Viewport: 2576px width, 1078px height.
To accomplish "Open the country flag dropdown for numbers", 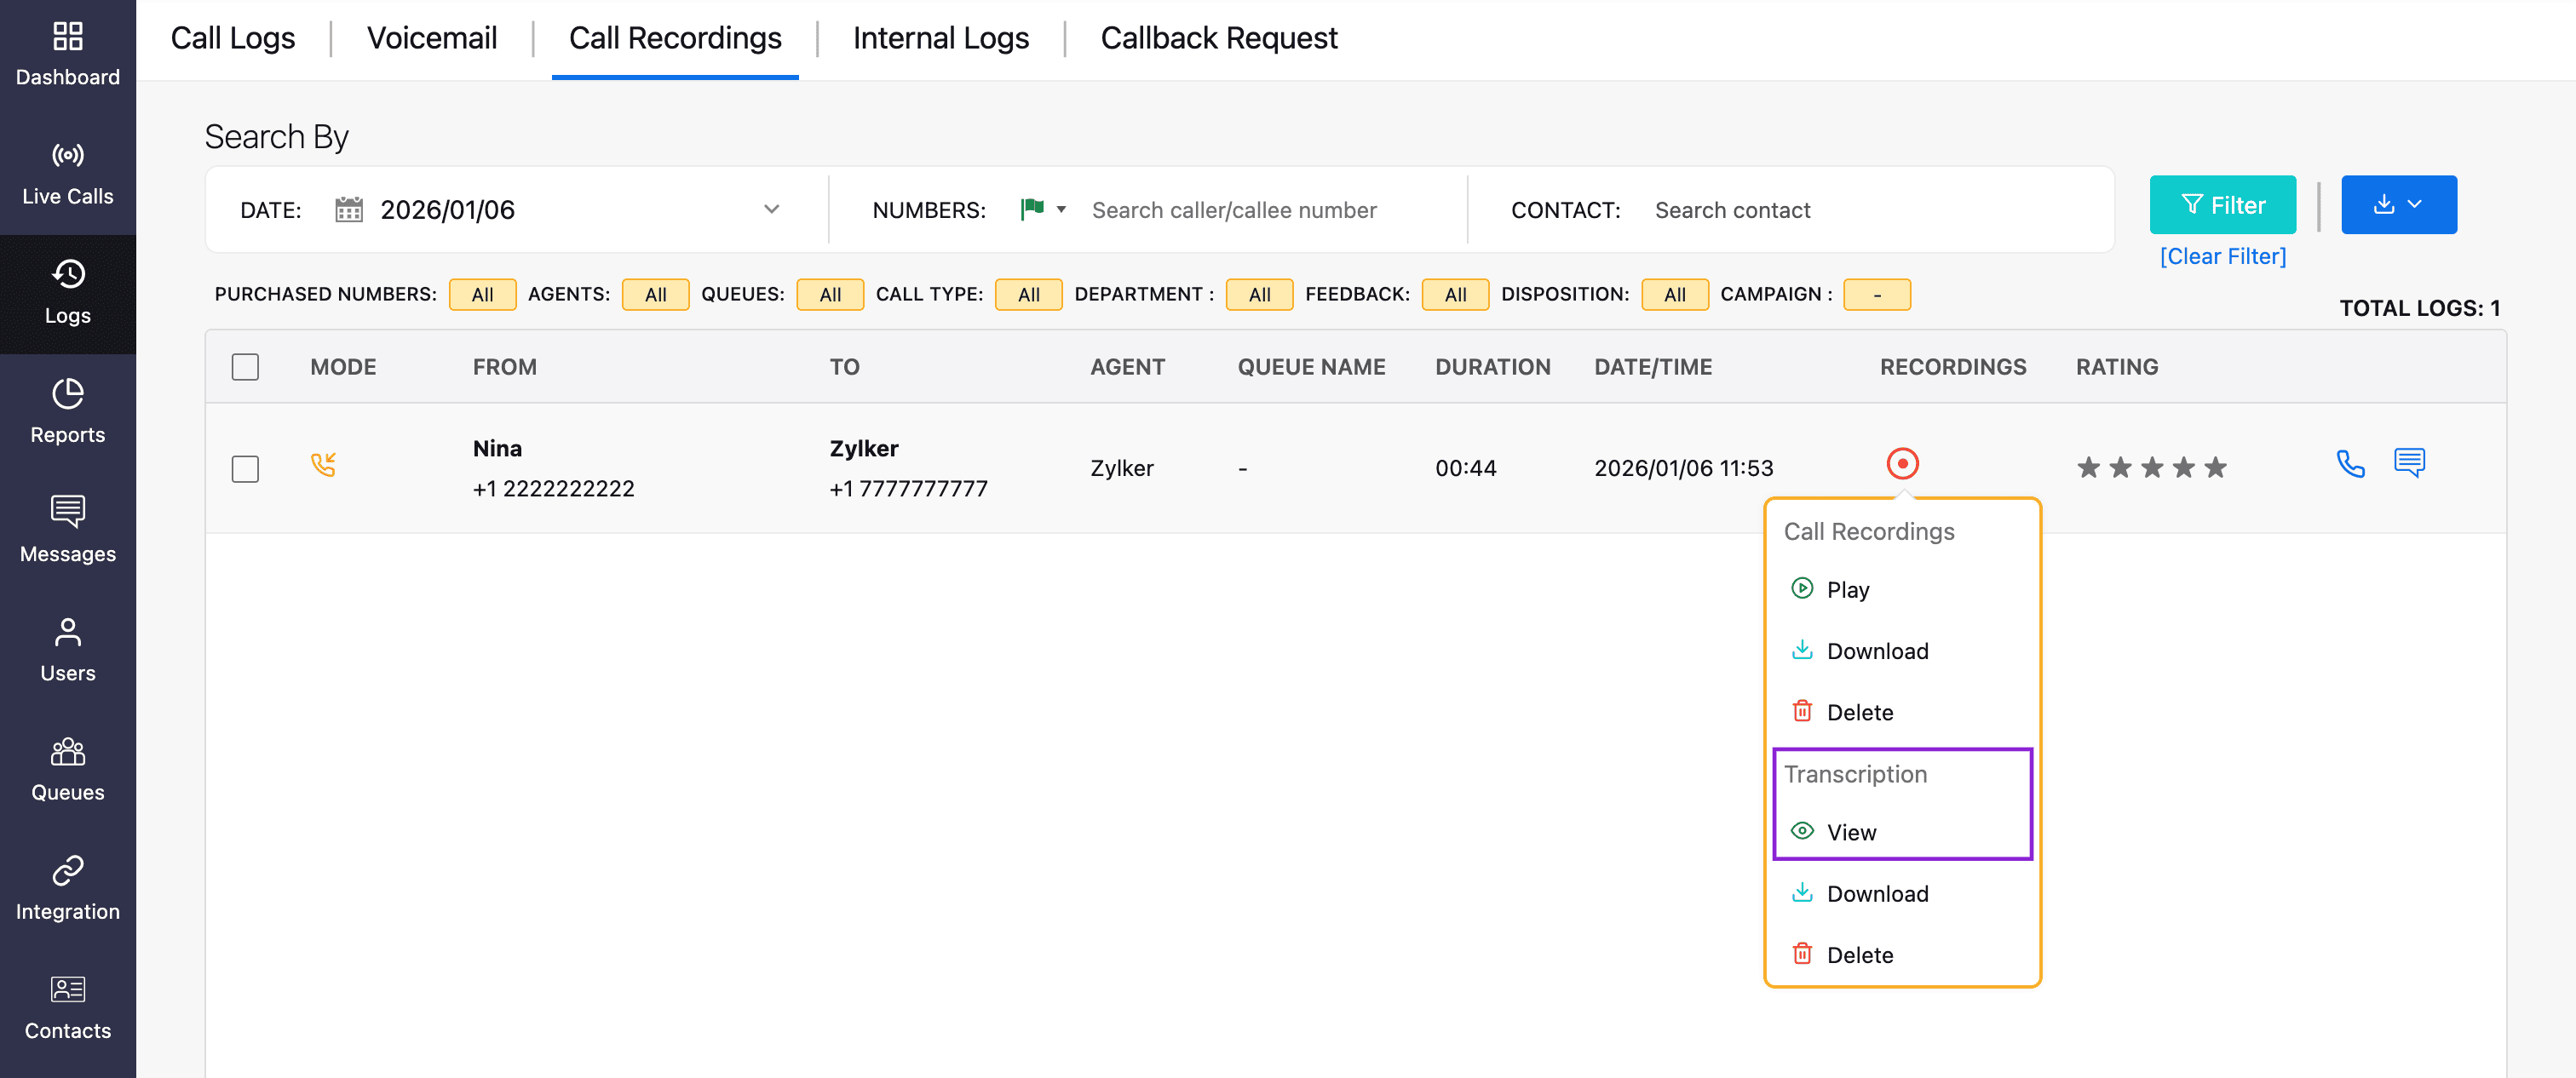I will tap(1042, 209).
